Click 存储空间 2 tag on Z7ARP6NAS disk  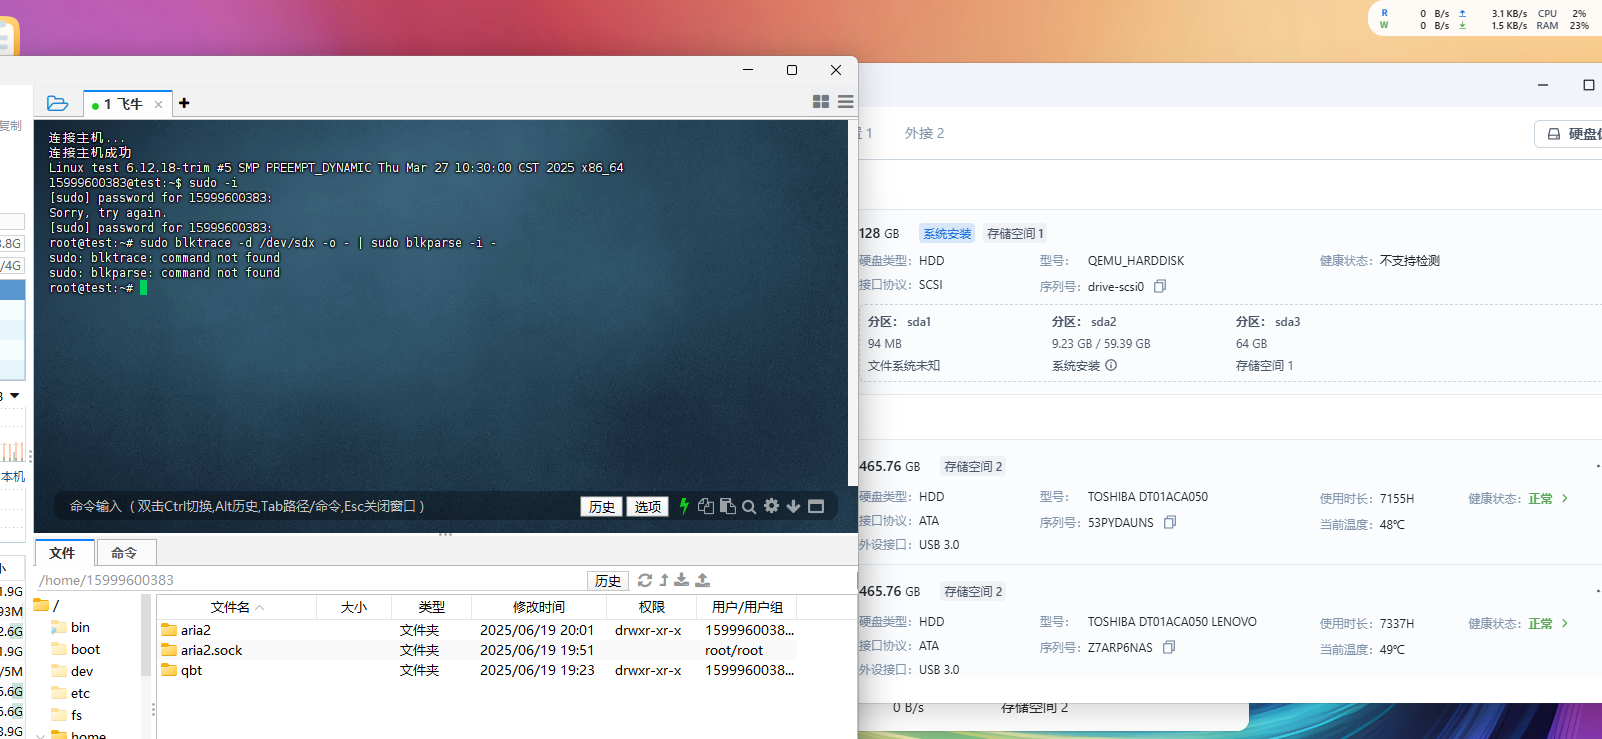pos(973,591)
